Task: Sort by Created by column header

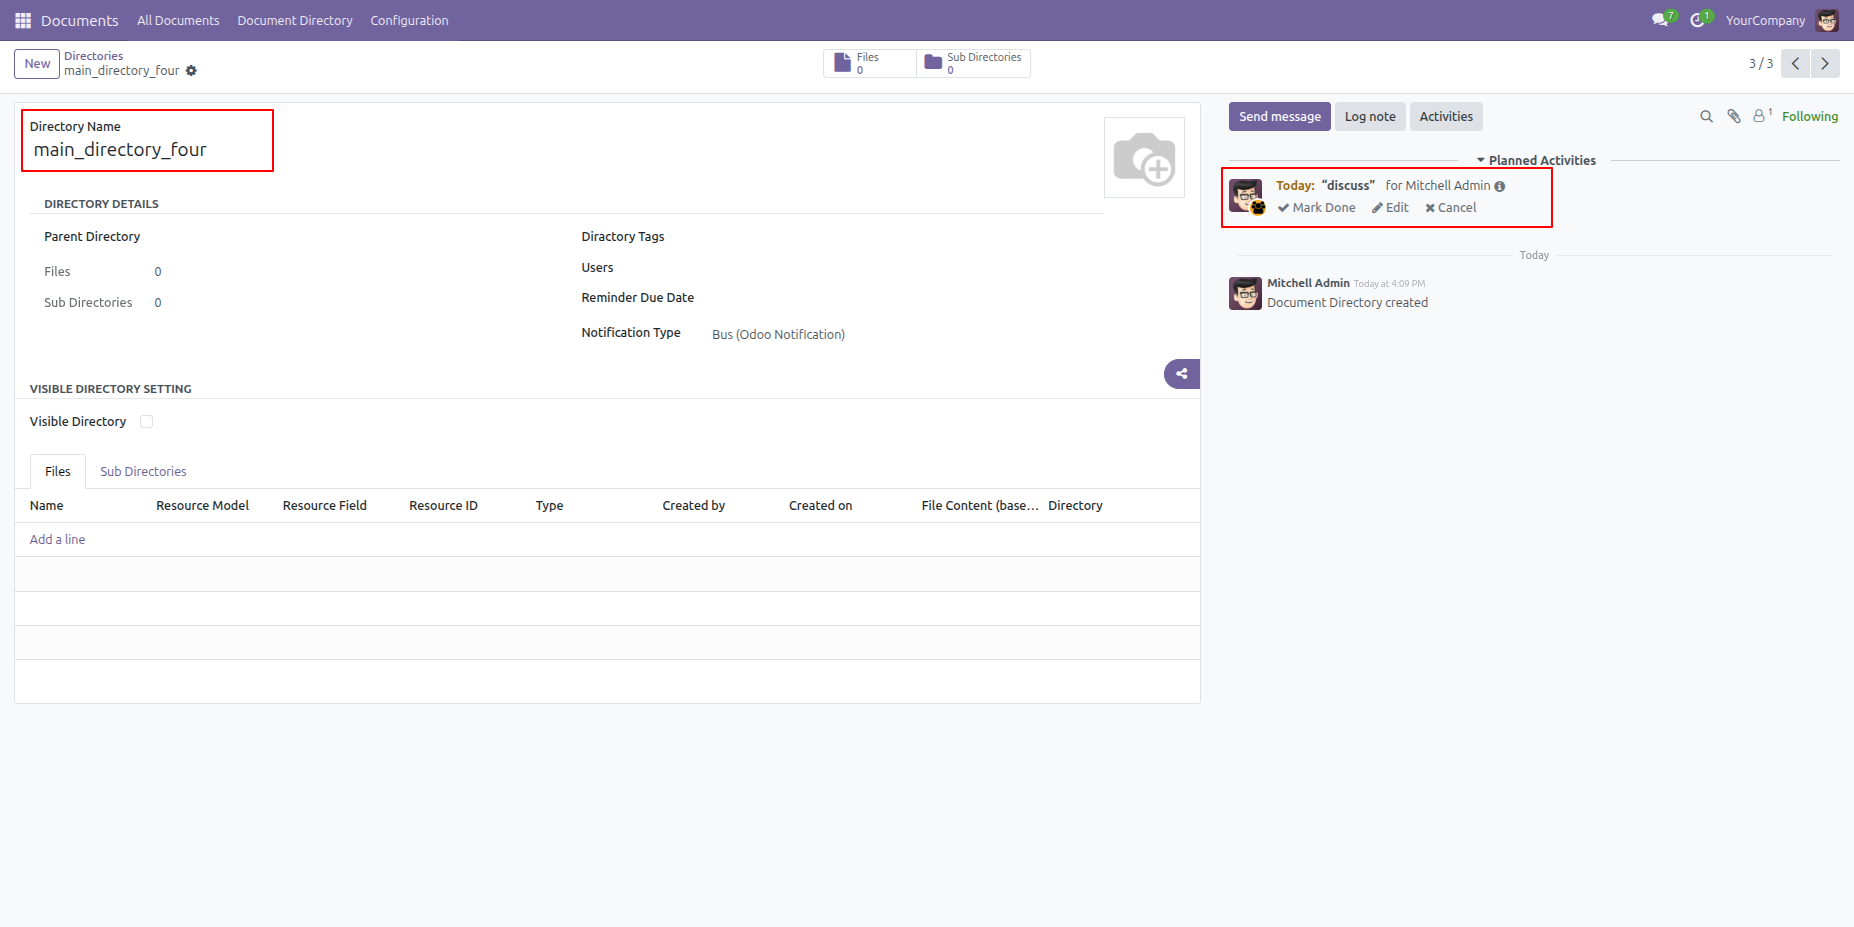Action: (694, 506)
